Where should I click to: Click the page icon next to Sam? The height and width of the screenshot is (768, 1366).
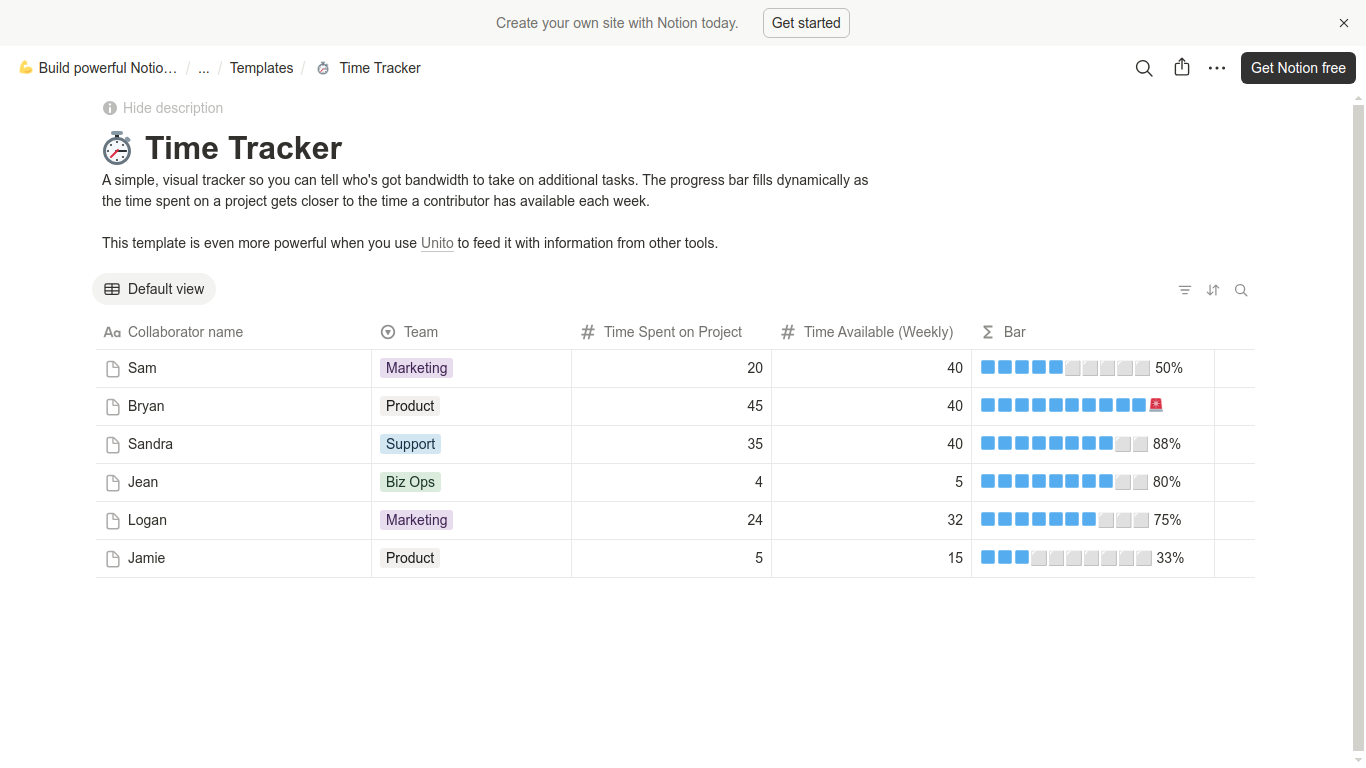(113, 369)
